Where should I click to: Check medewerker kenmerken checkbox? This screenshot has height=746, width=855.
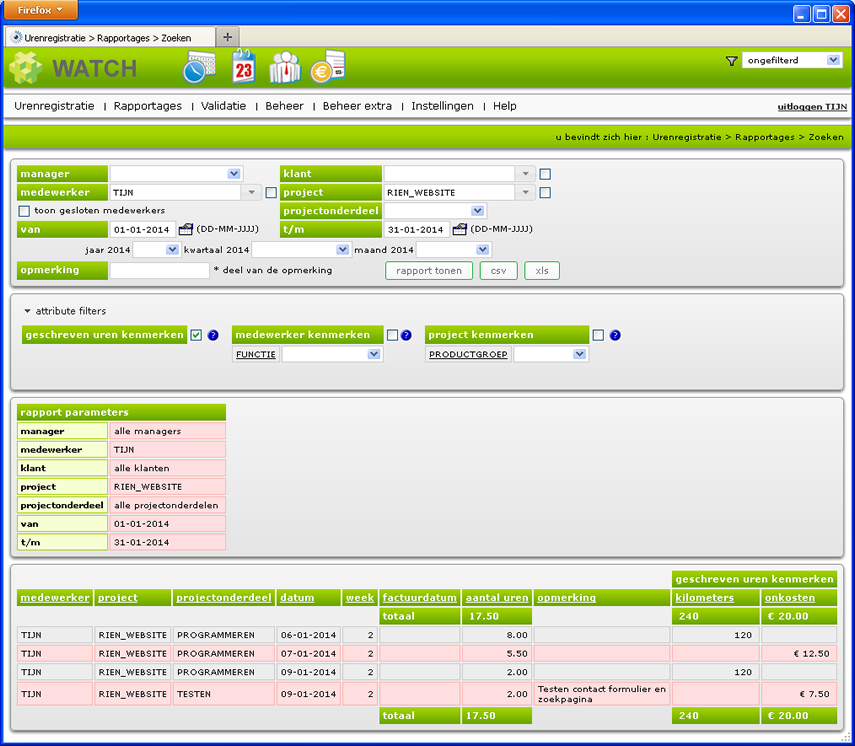[392, 335]
